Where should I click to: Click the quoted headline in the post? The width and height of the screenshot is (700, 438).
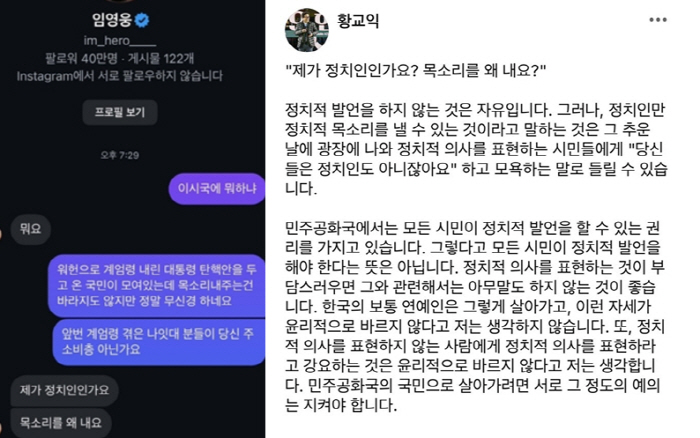pos(416,70)
